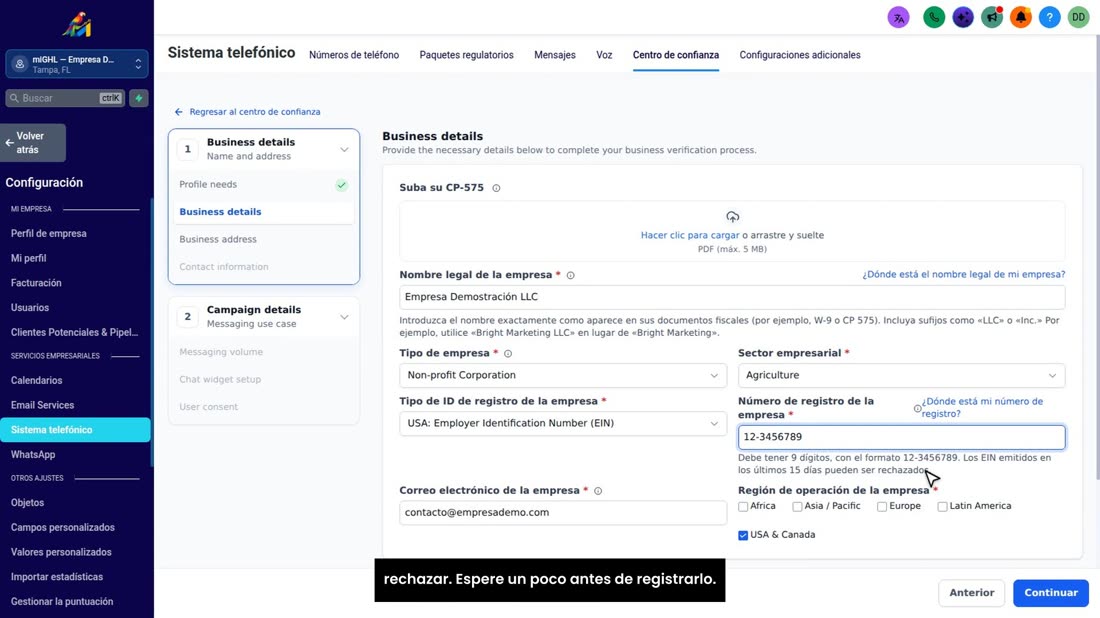The width and height of the screenshot is (1100, 618).
Task: Click info icon beside Correo electrónico de la empresa
Action: 598,491
